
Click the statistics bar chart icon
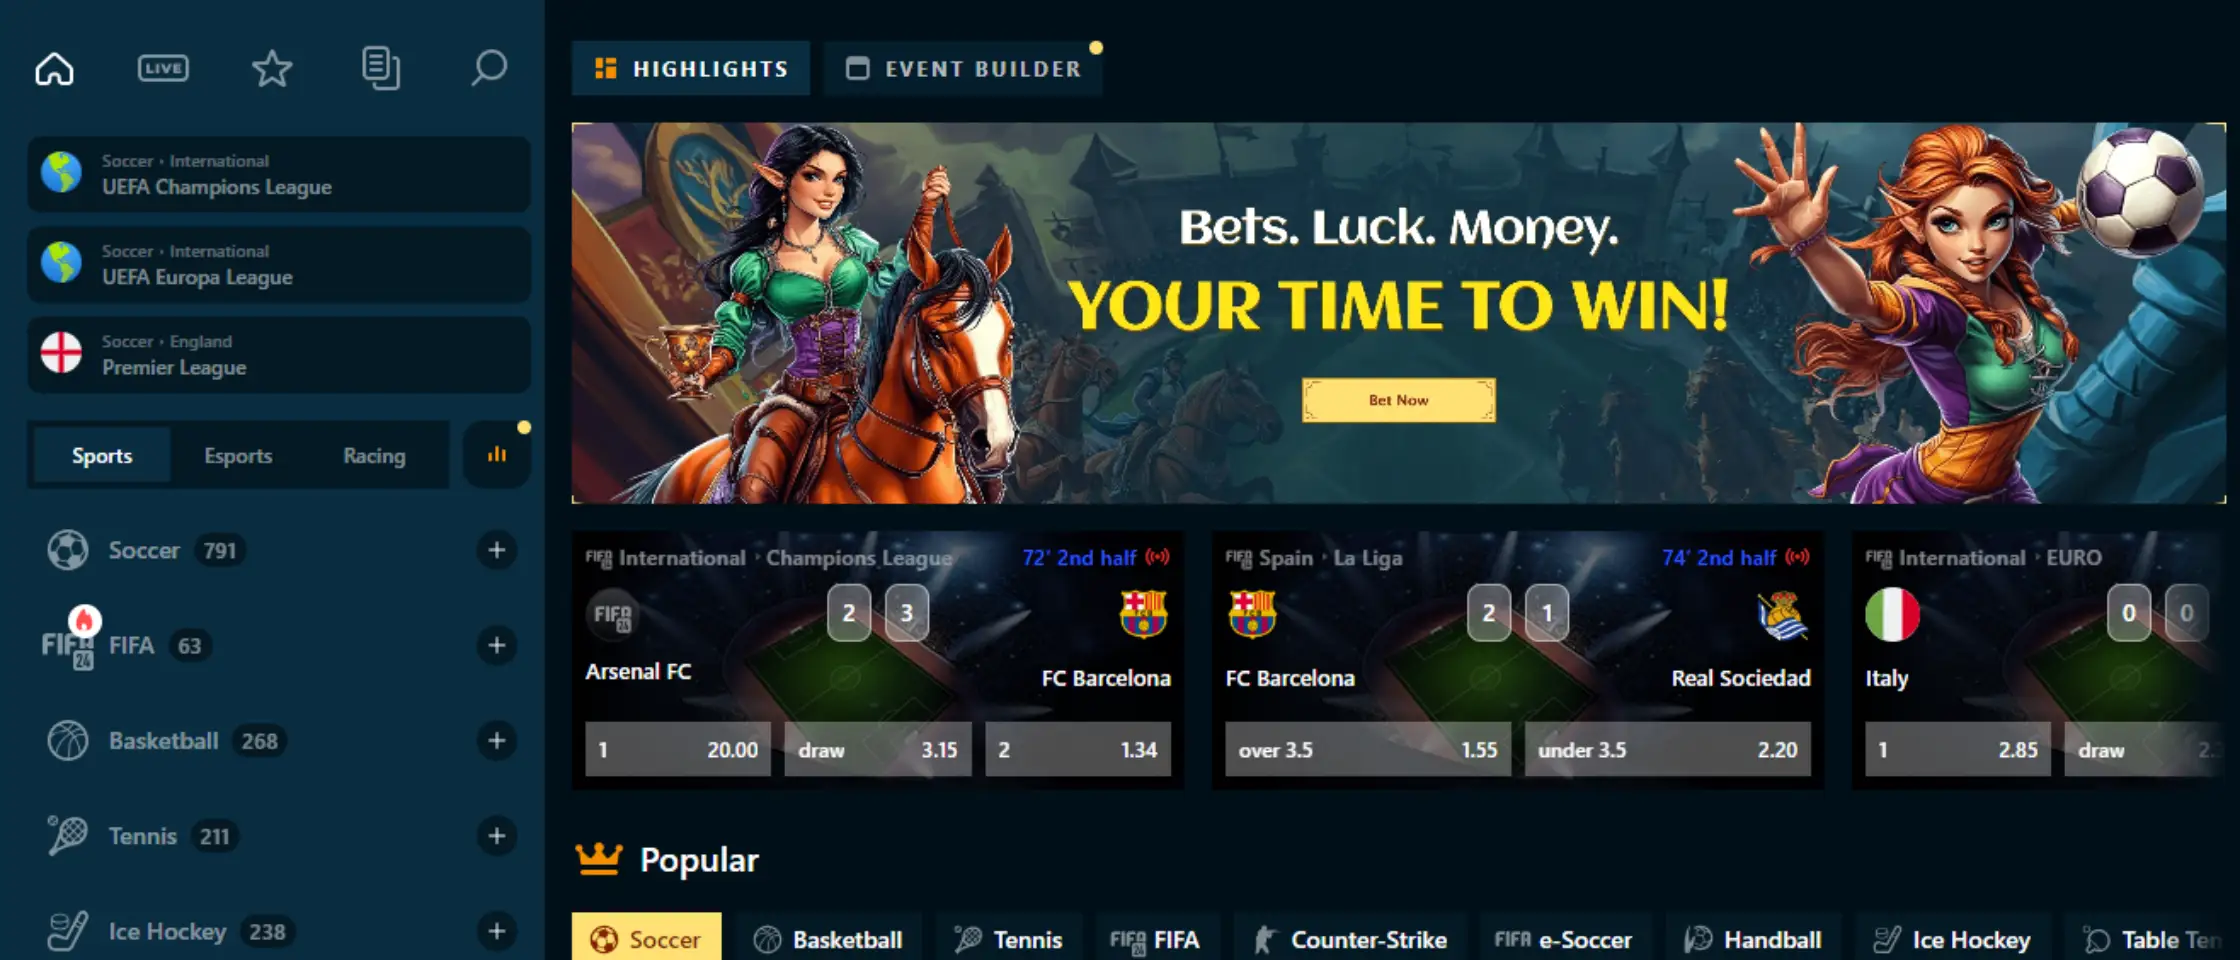(496, 455)
